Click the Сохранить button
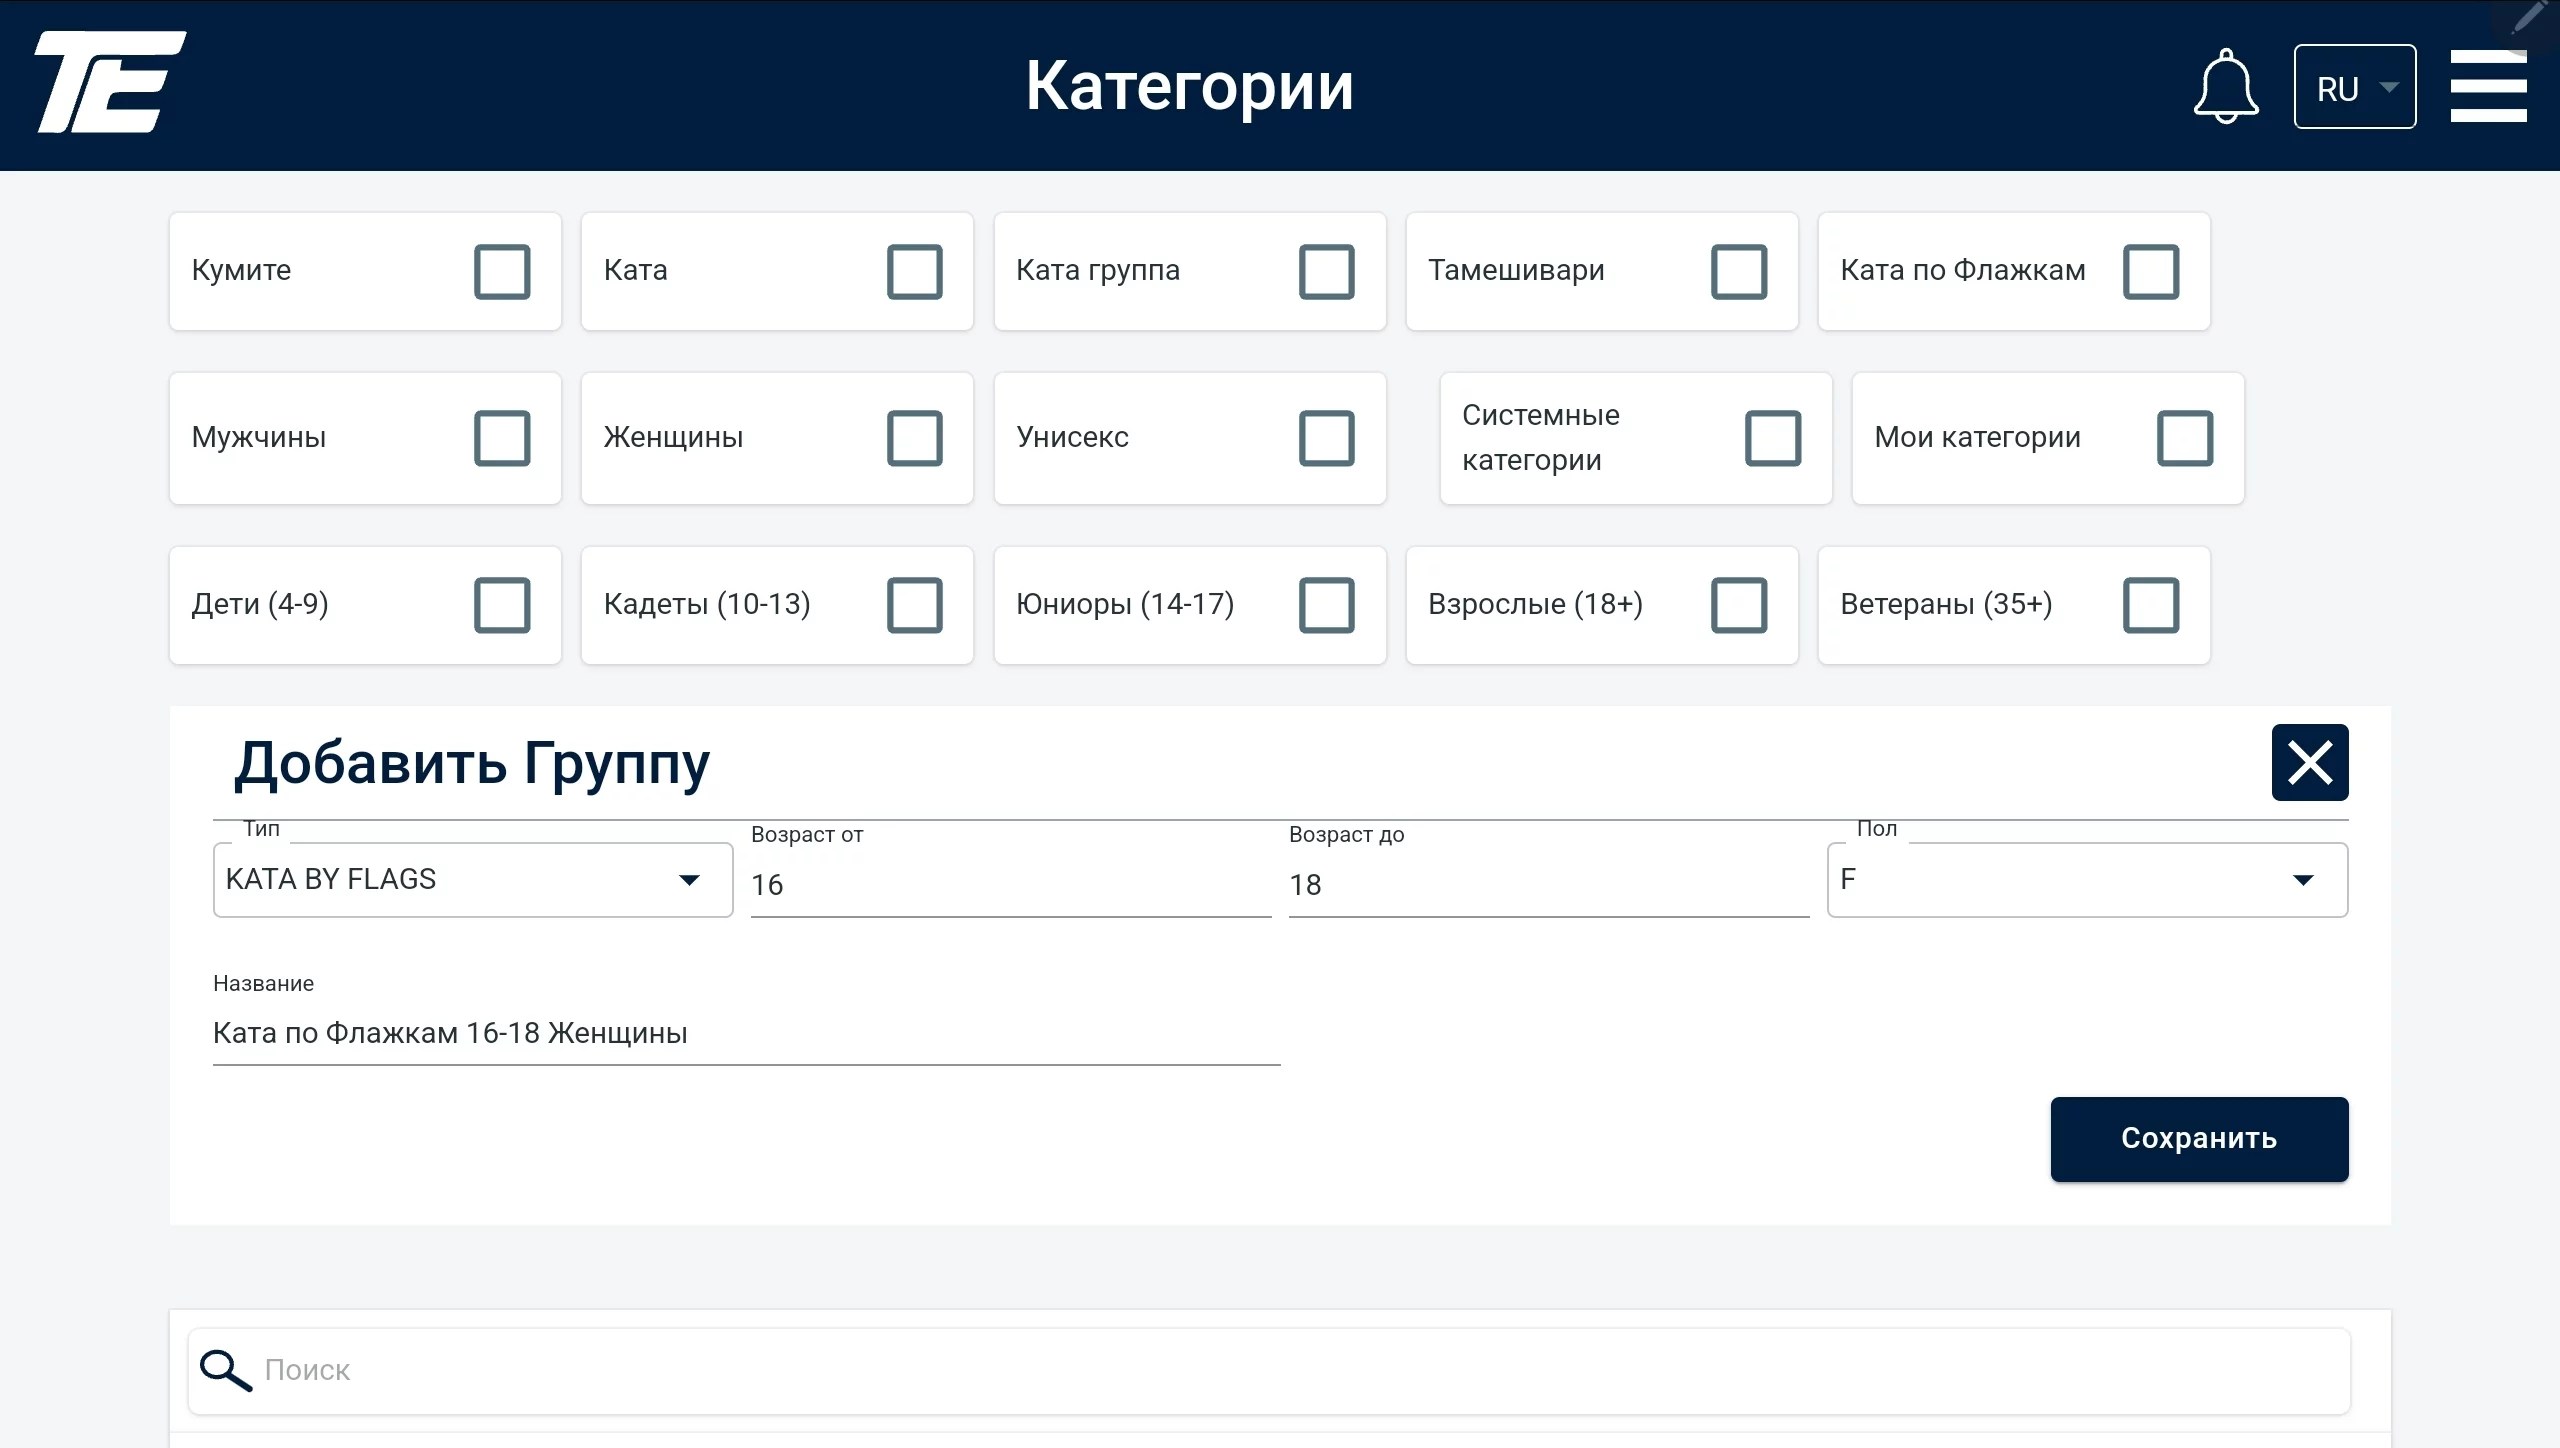 pyautogui.click(x=2199, y=1139)
